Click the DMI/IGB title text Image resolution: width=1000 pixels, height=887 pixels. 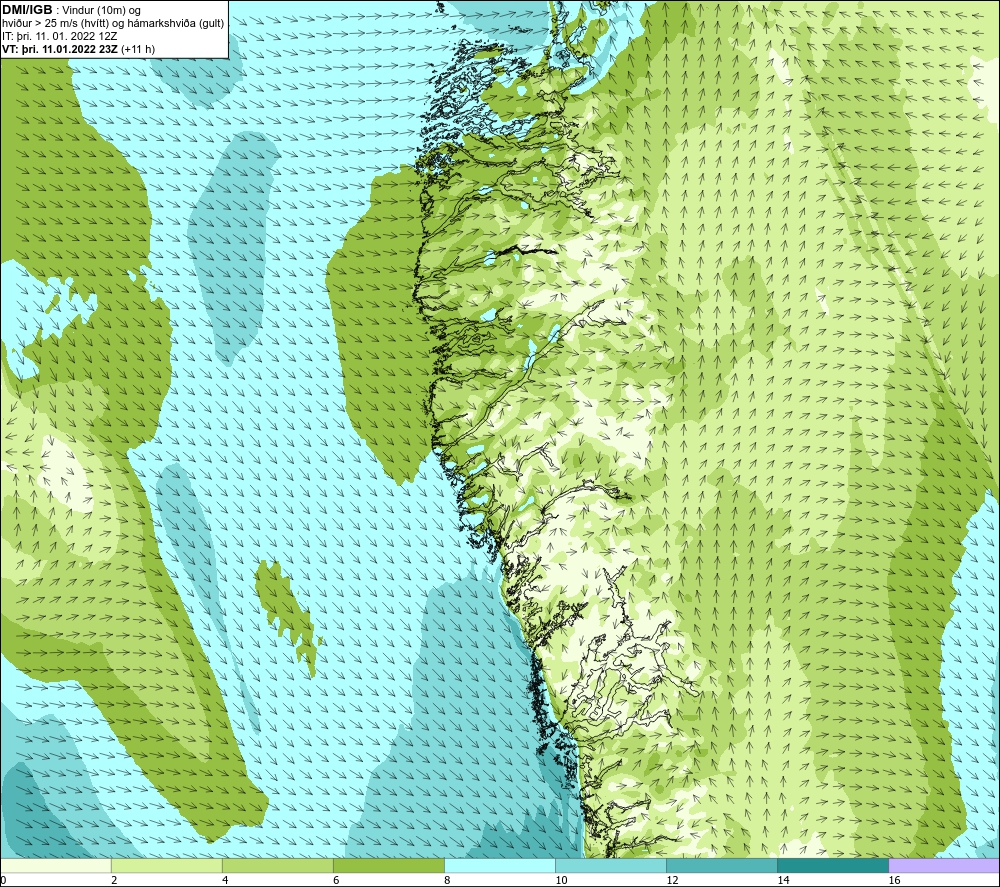coord(27,10)
